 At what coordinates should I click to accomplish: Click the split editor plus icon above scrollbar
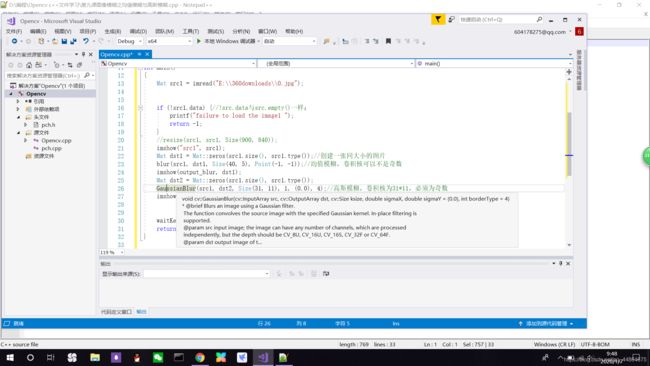pos(569,72)
